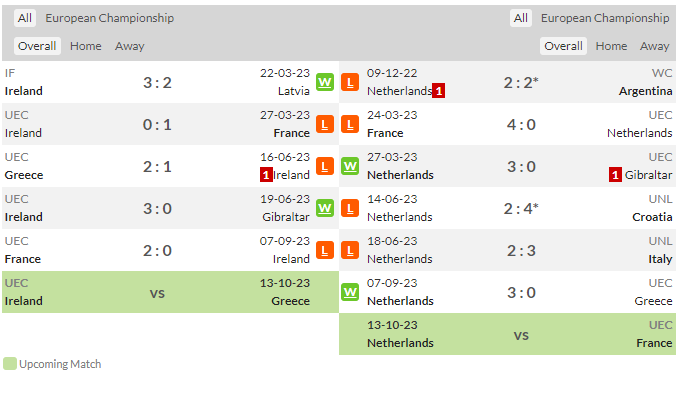
Task: Click the L badge for Ireland vs France 0:1
Action: click(x=325, y=124)
